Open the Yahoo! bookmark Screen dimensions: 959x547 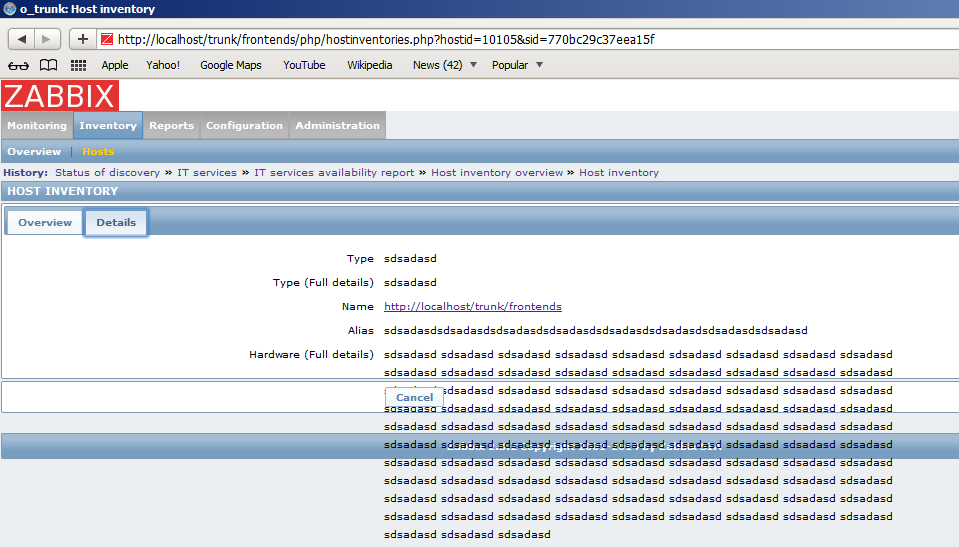coord(163,65)
